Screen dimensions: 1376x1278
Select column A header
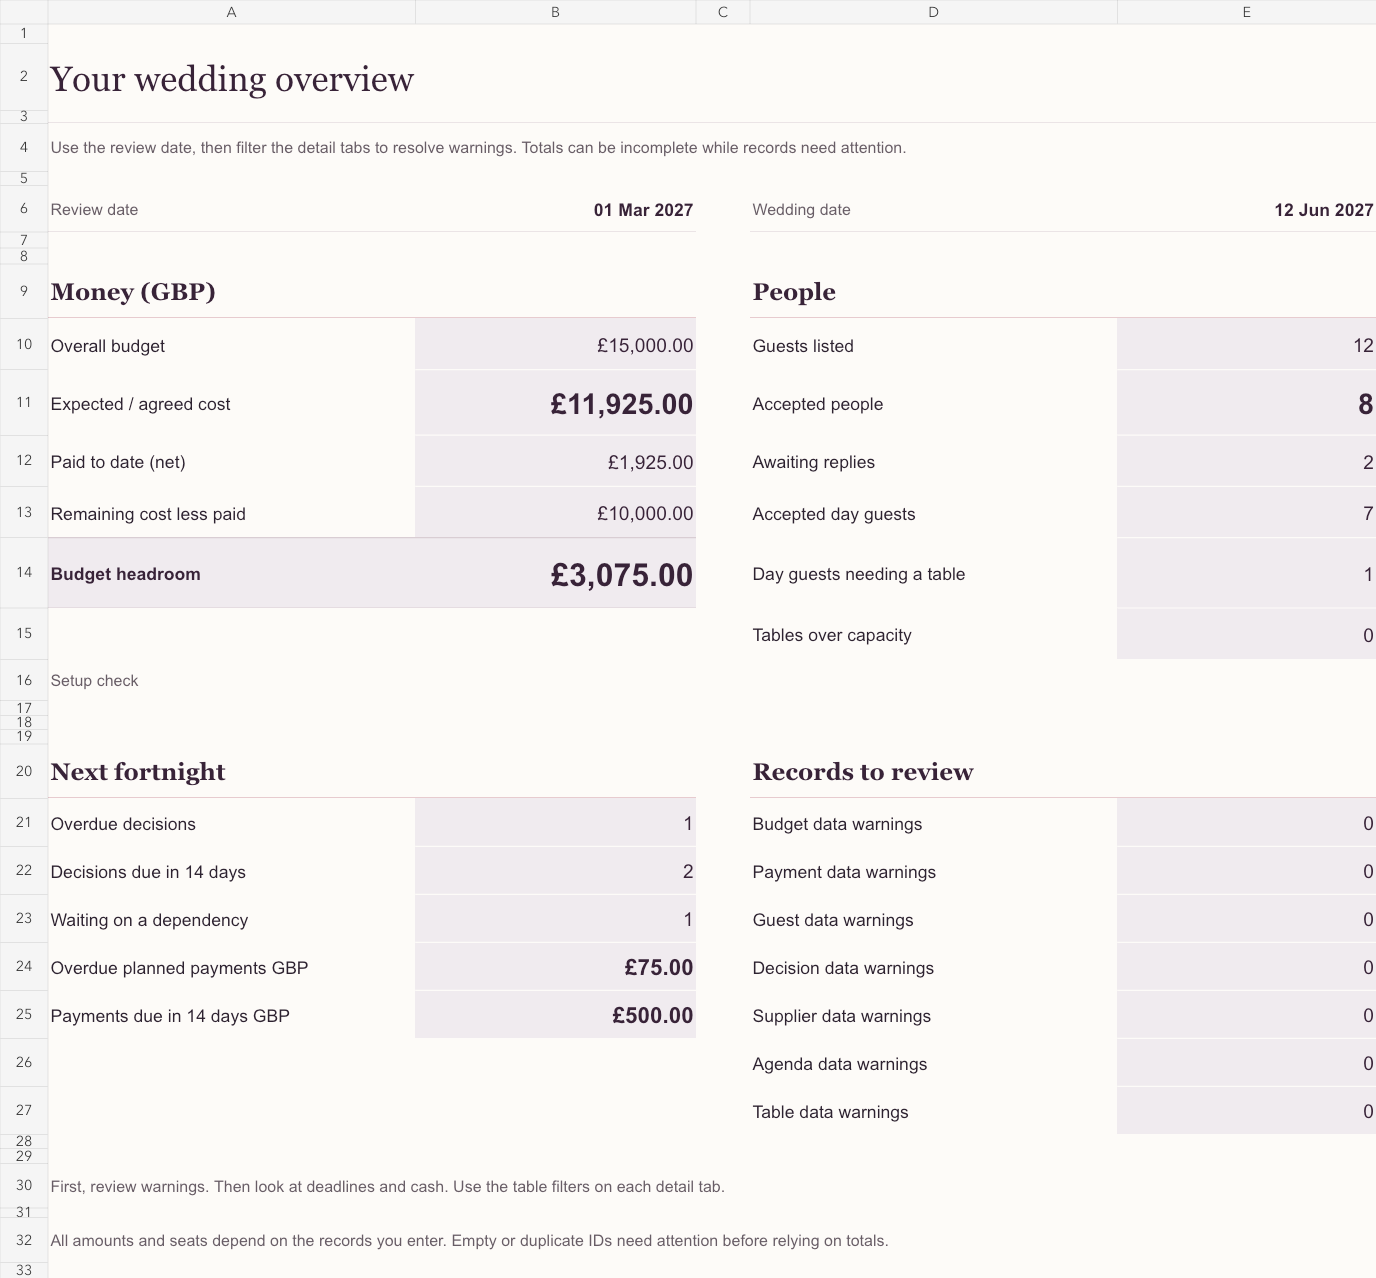tap(232, 12)
